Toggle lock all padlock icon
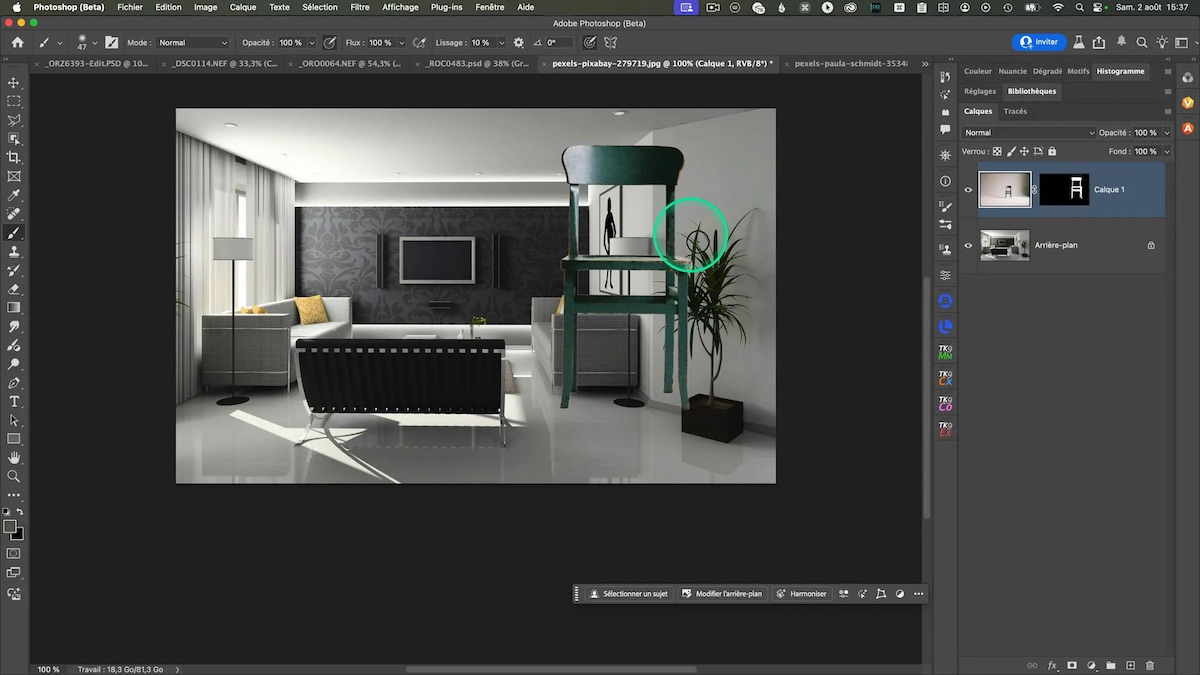1200x675 pixels. pos(1051,151)
